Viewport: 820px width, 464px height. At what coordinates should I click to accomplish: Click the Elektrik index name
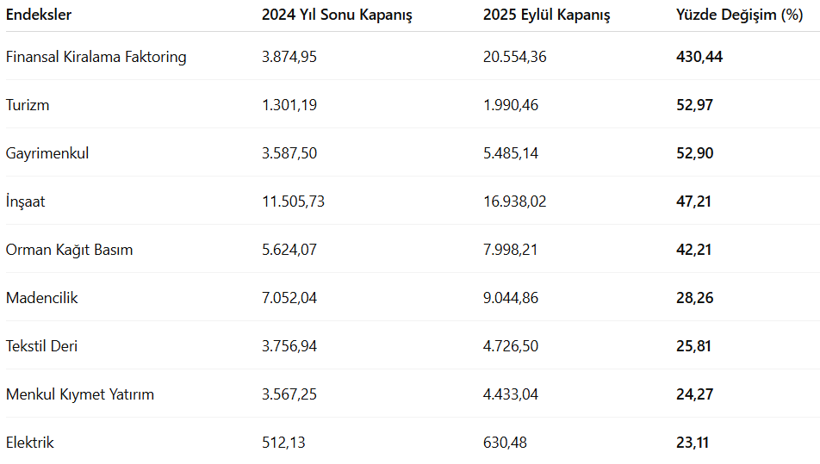[30, 442]
